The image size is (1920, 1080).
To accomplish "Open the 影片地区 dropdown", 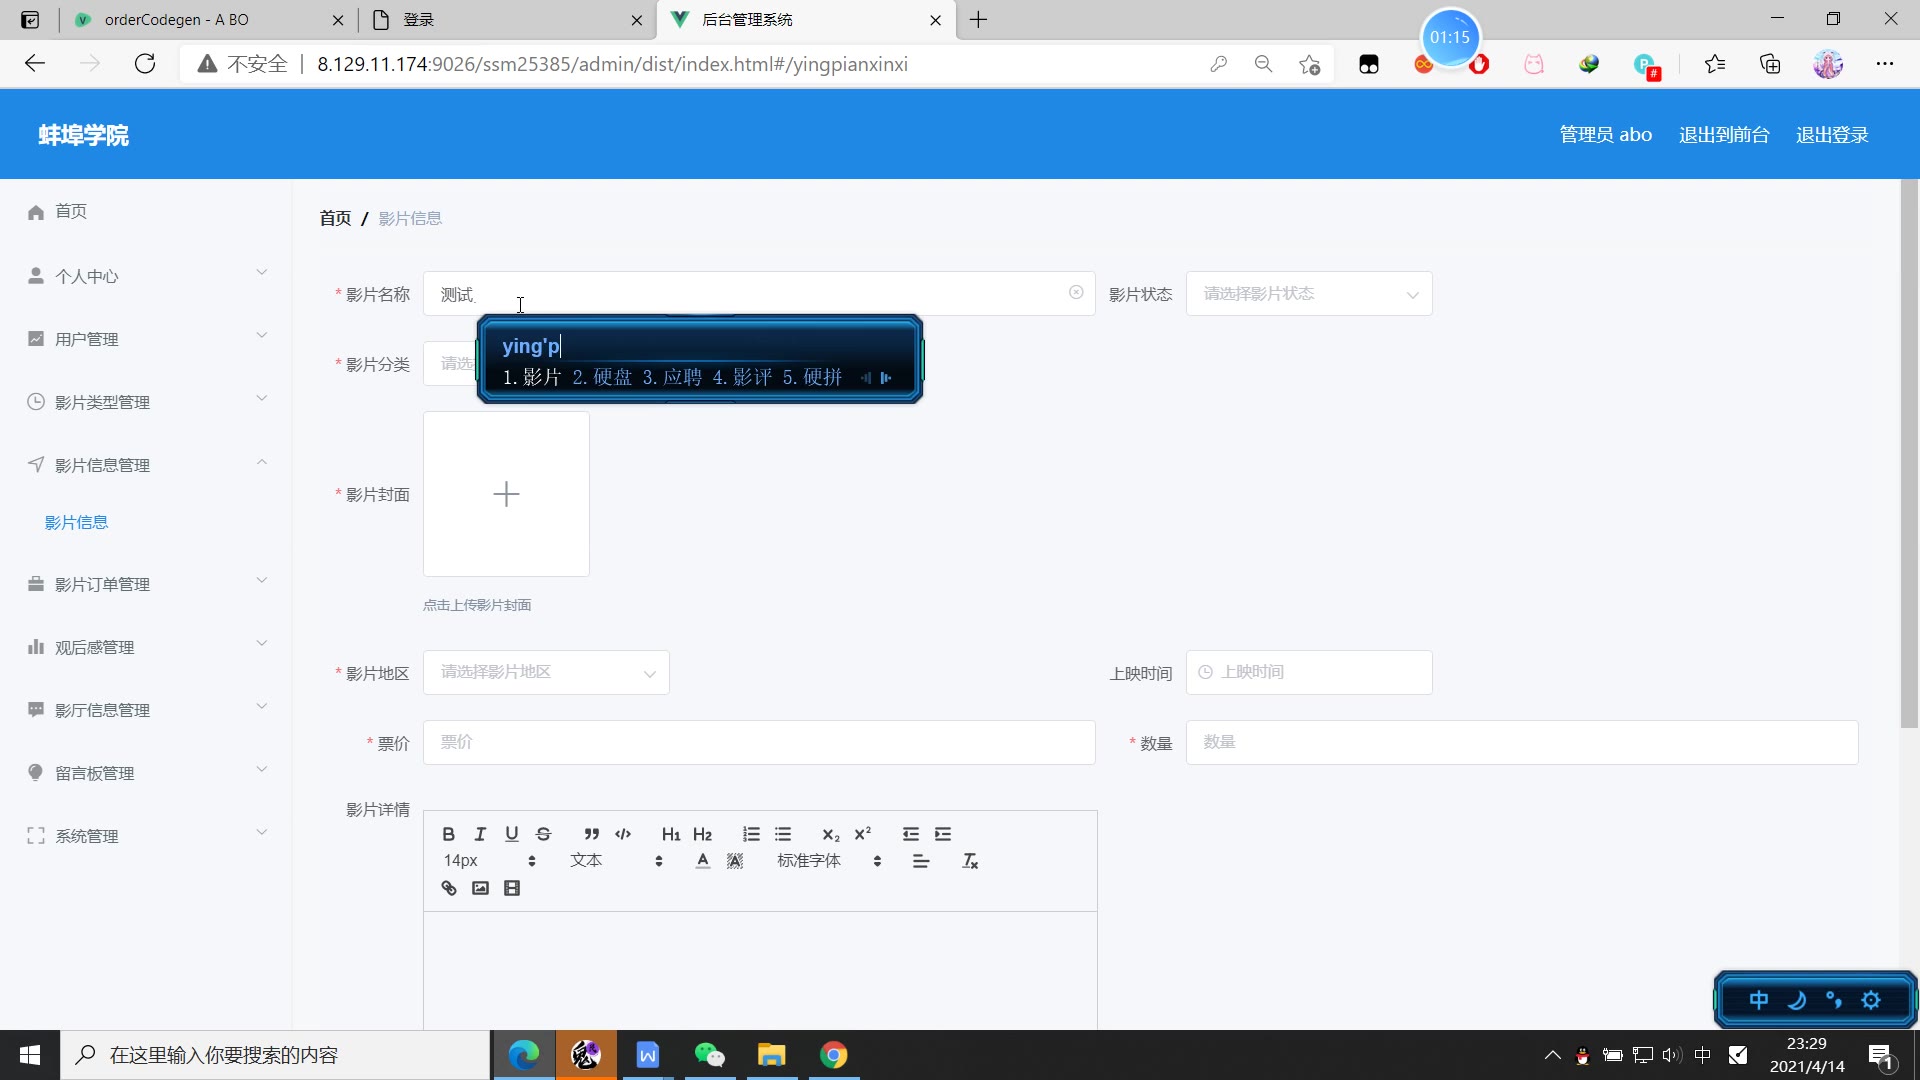I will click(x=546, y=673).
